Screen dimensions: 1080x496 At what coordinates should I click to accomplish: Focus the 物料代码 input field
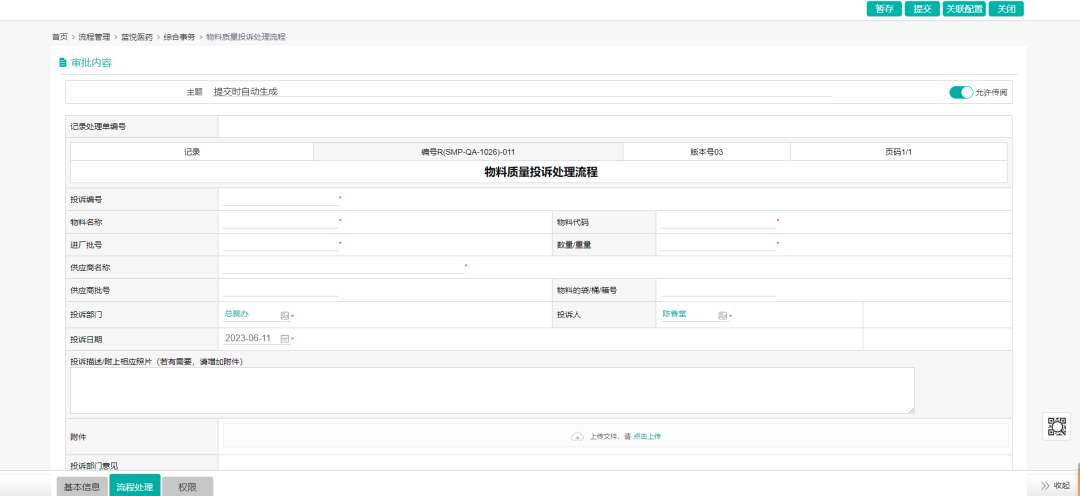click(x=718, y=222)
